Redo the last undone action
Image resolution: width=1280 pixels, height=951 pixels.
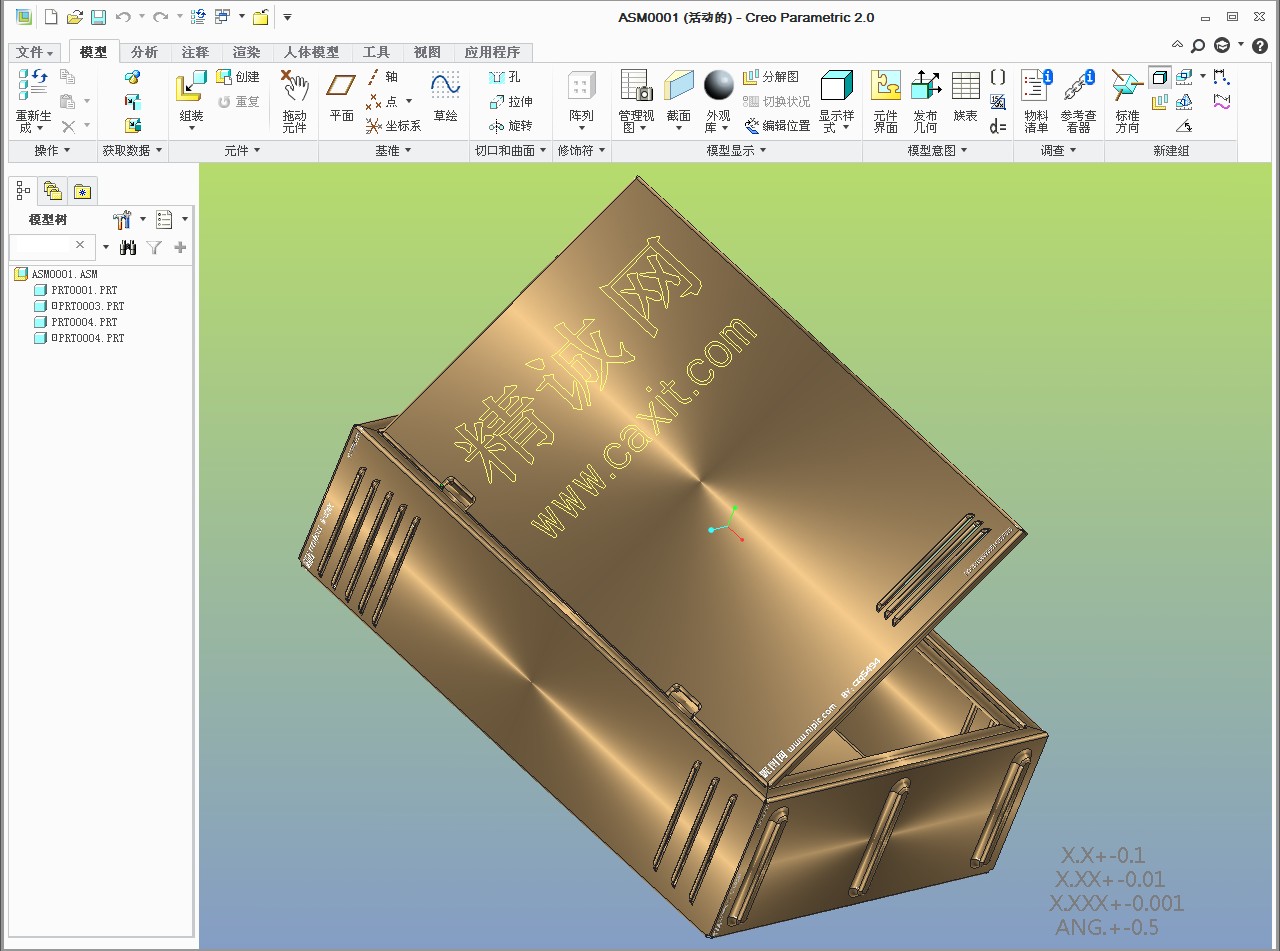coord(160,17)
